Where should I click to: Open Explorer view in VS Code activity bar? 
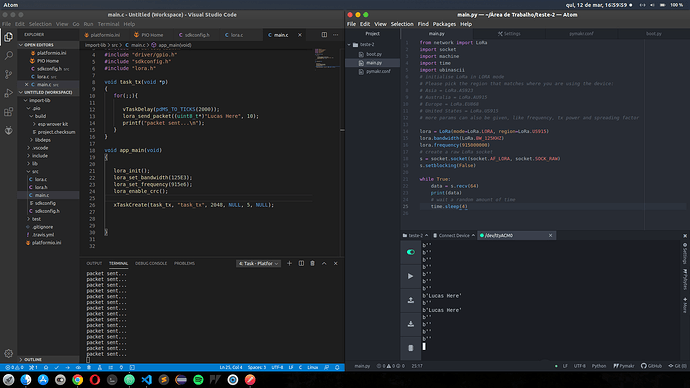(8, 37)
